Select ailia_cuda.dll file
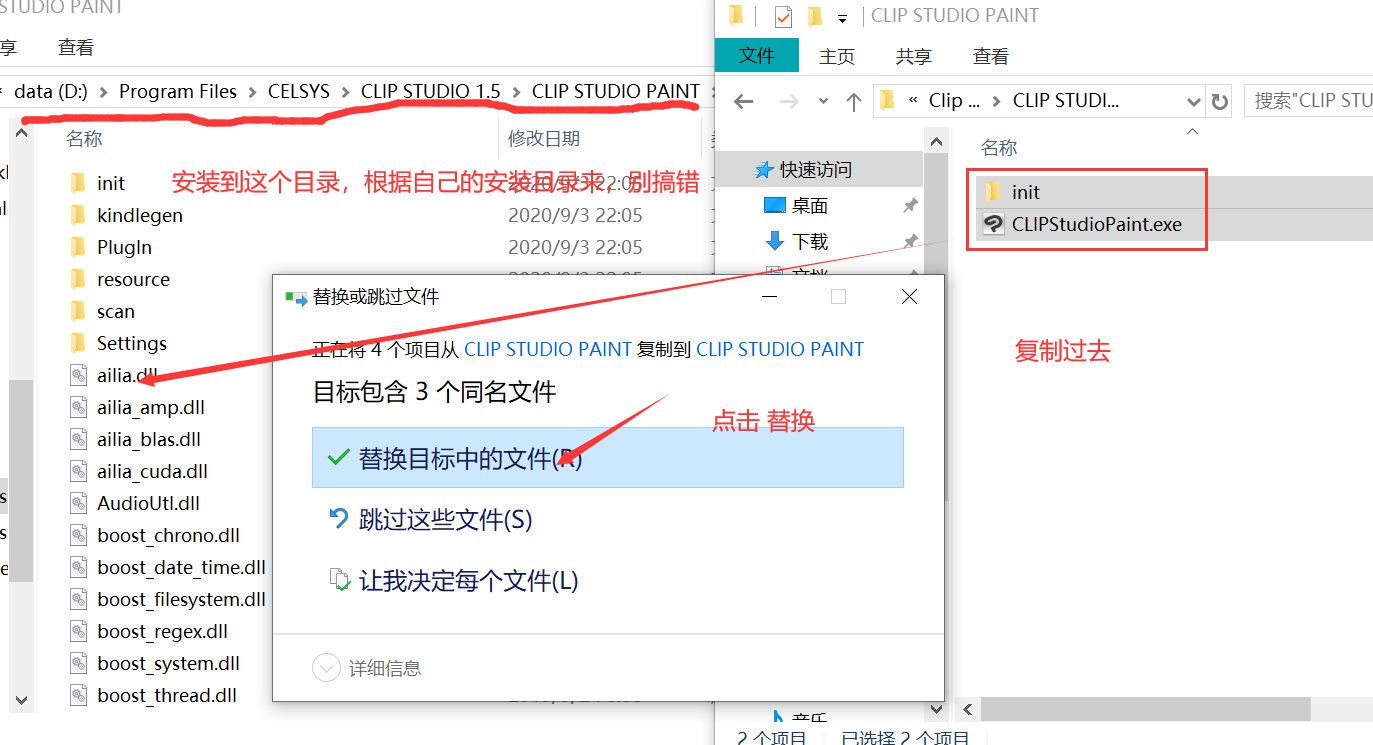1373x745 pixels. pyautogui.click(x=152, y=471)
